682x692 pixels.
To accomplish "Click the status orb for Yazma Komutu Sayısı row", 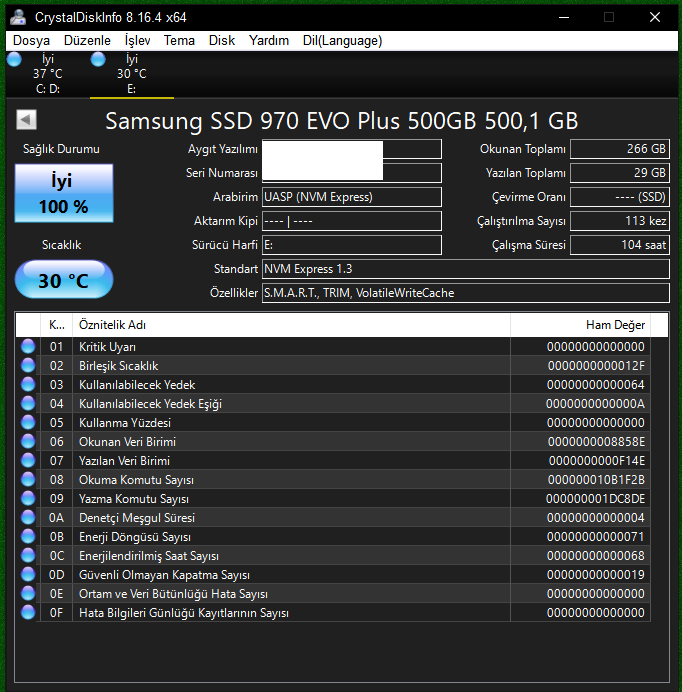I will [28, 498].
